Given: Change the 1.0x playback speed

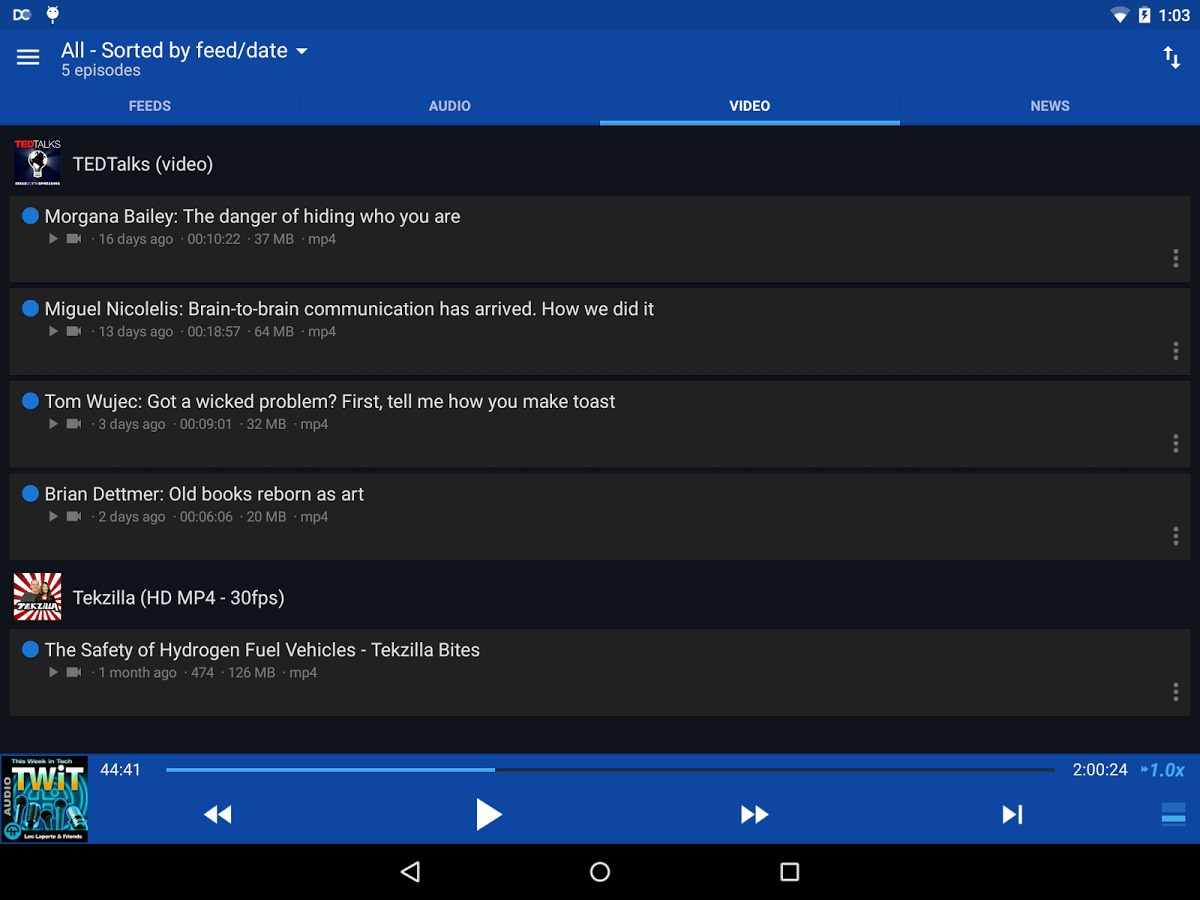Looking at the screenshot, I should coord(1162,770).
